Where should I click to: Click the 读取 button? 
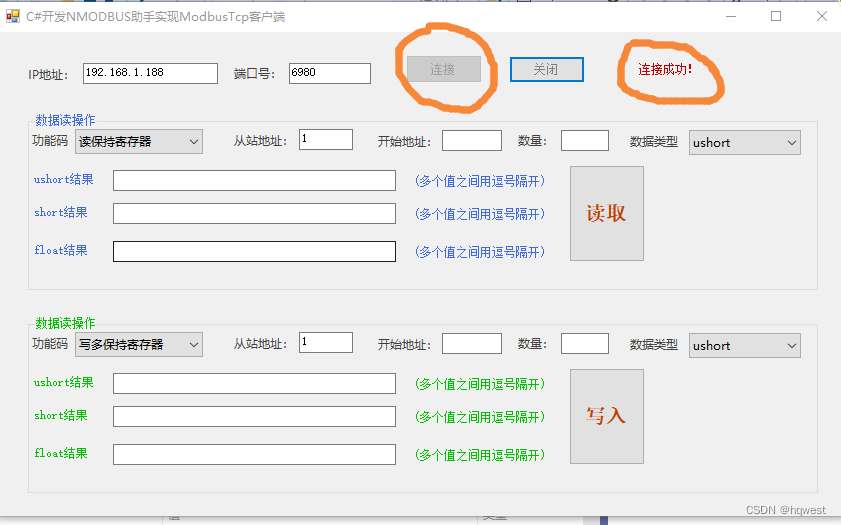607,213
